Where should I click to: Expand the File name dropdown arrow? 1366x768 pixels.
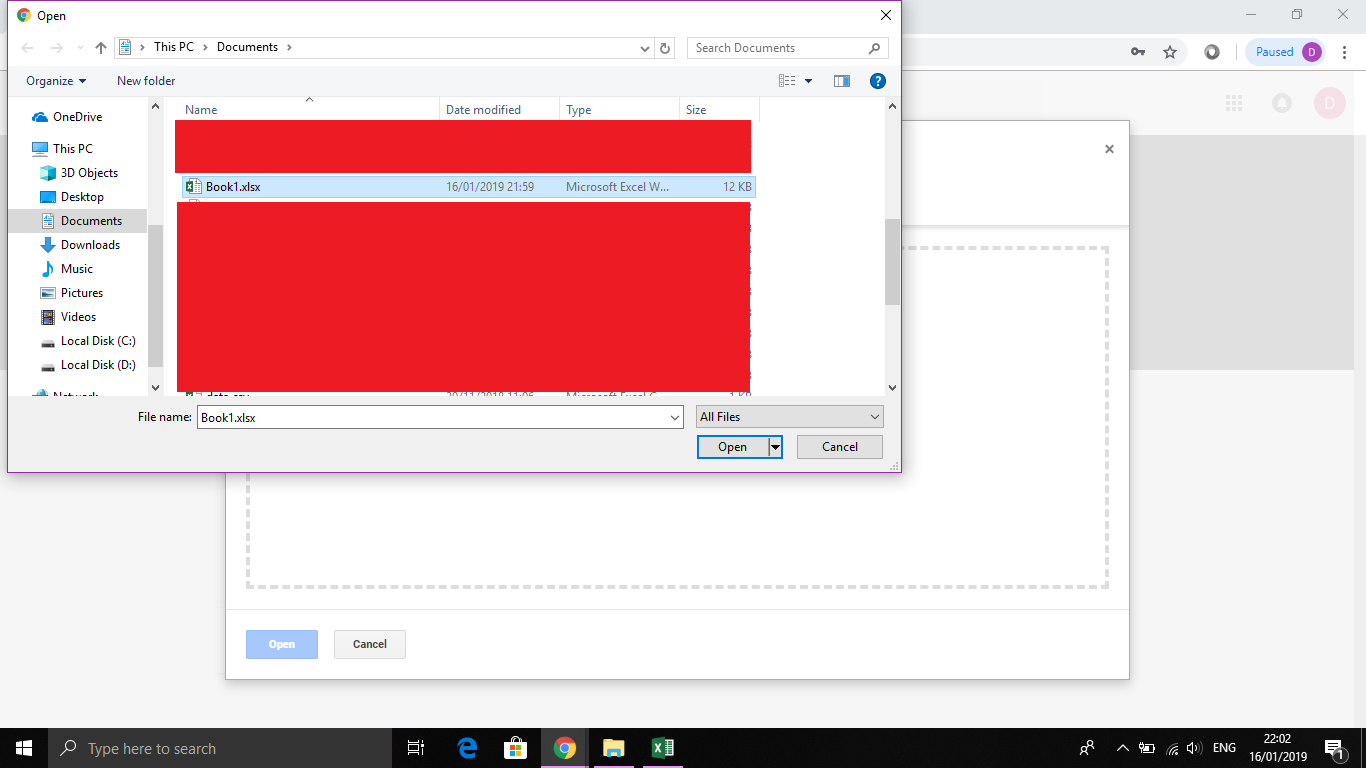(675, 417)
